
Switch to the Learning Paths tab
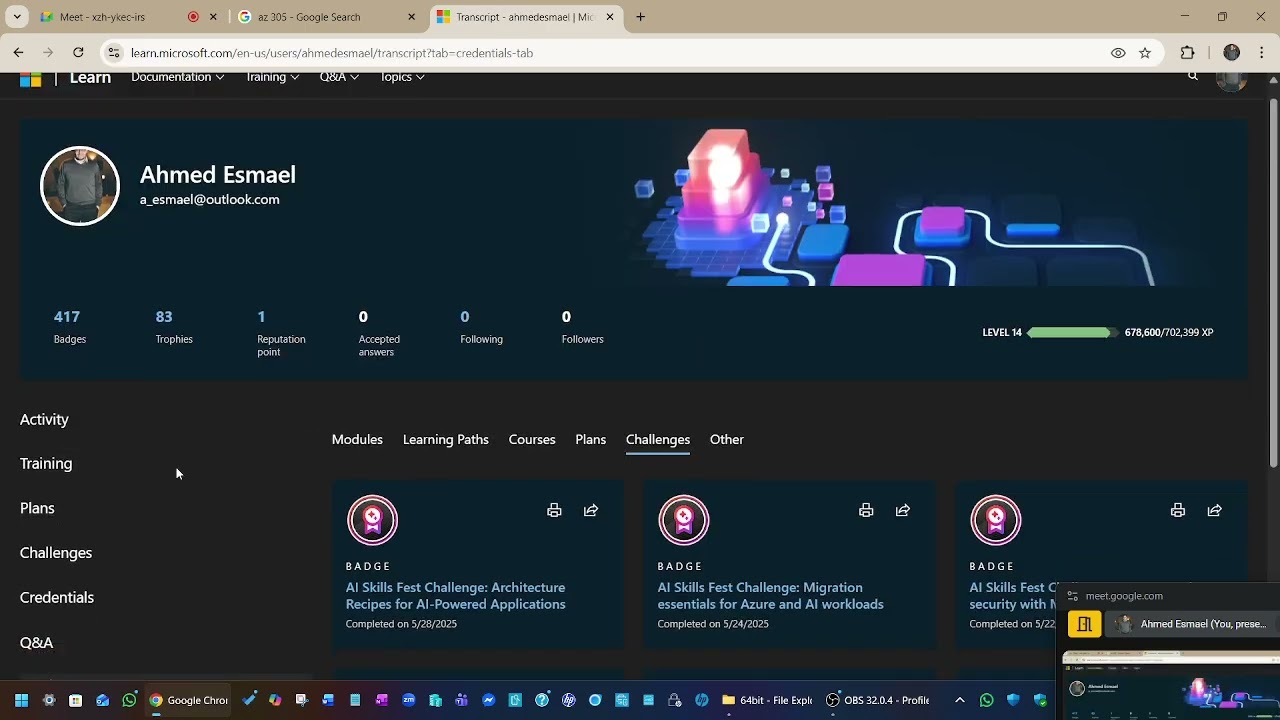(x=446, y=439)
